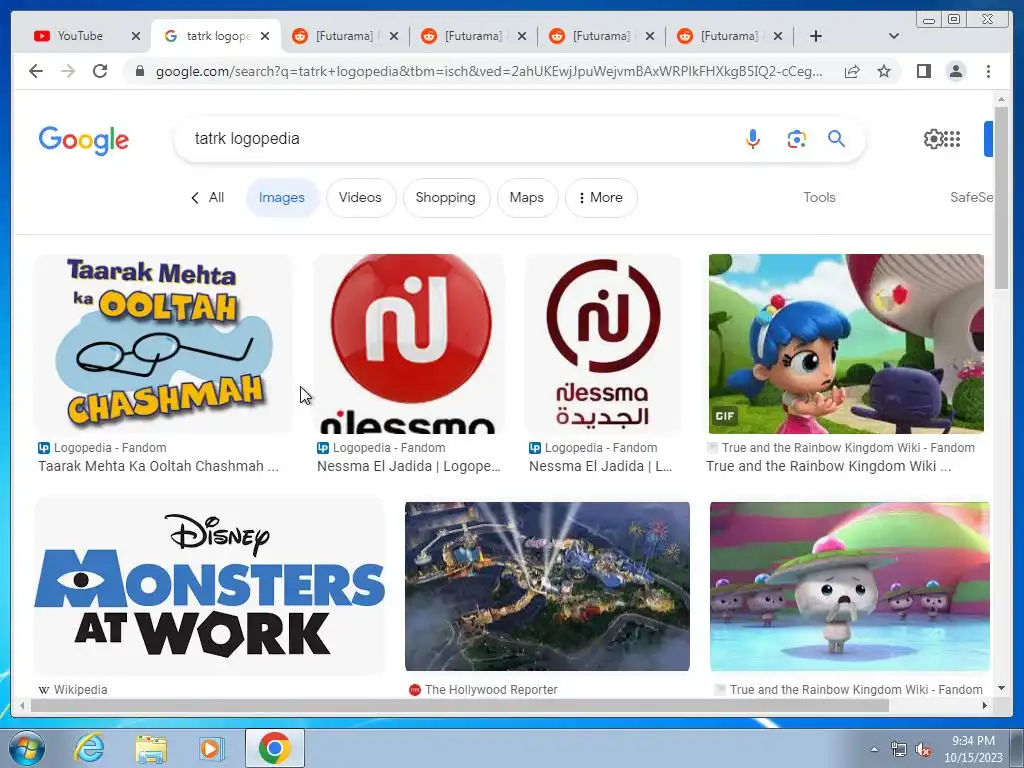Launch Internet Explorer from taskbar
Image resolution: width=1024 pixels, height=768 pixels.
coord(89,748)
